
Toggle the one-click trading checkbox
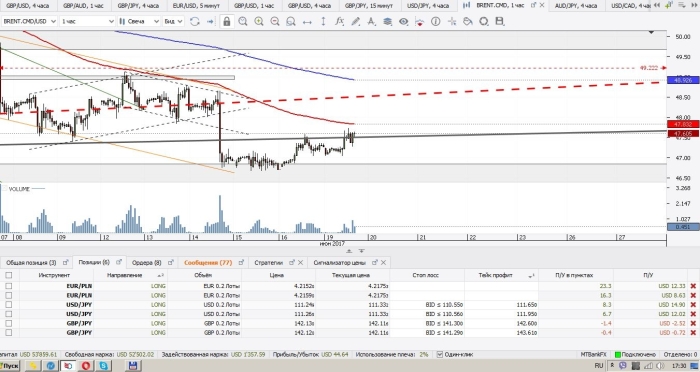pyautogui.click(x=440, y=355)
